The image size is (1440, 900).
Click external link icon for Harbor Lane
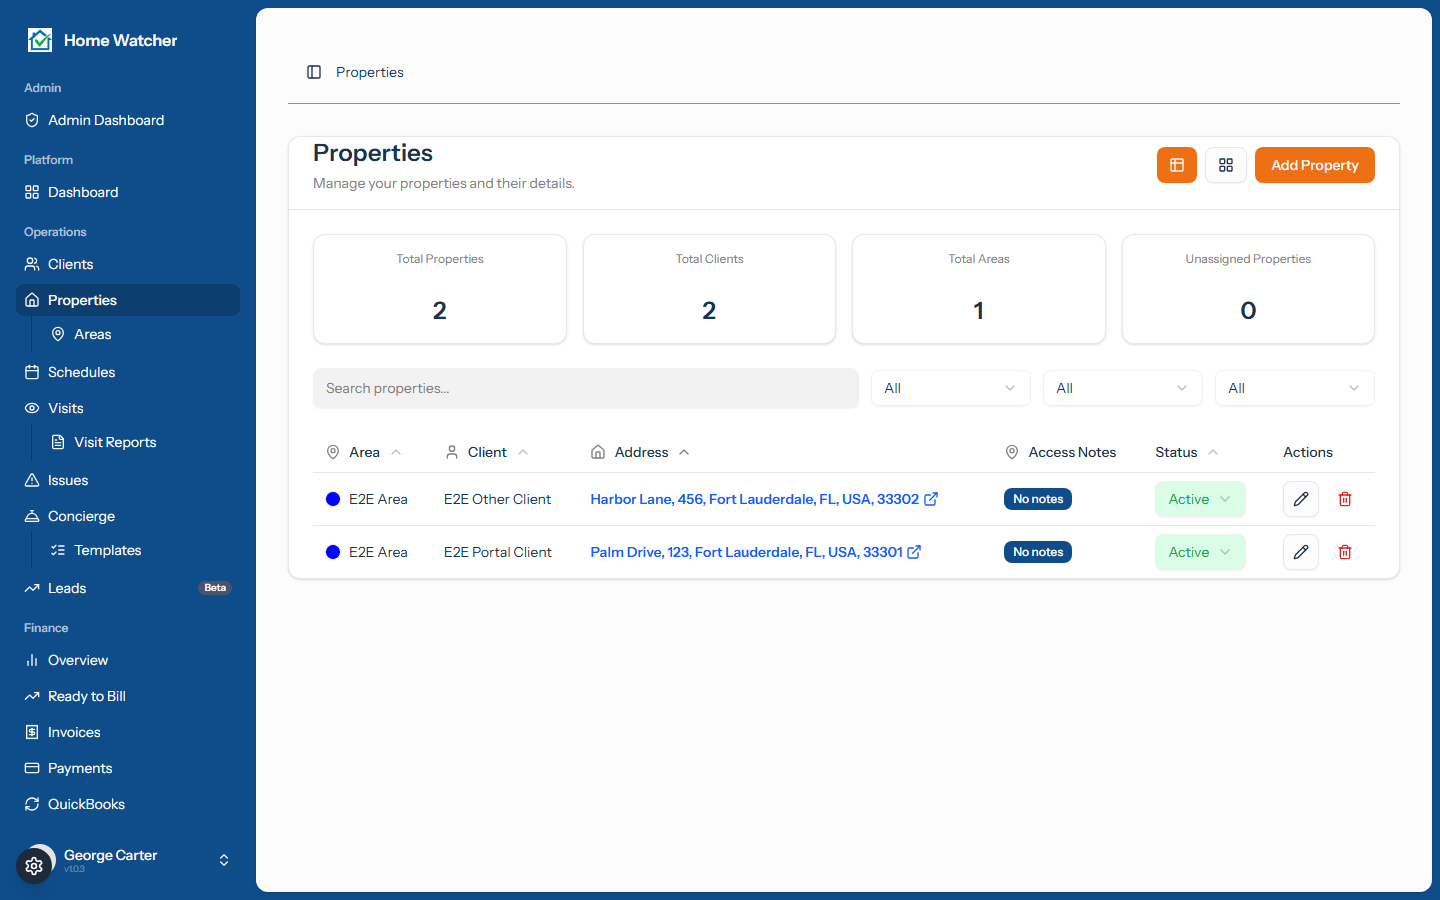(x=931, y=499)
